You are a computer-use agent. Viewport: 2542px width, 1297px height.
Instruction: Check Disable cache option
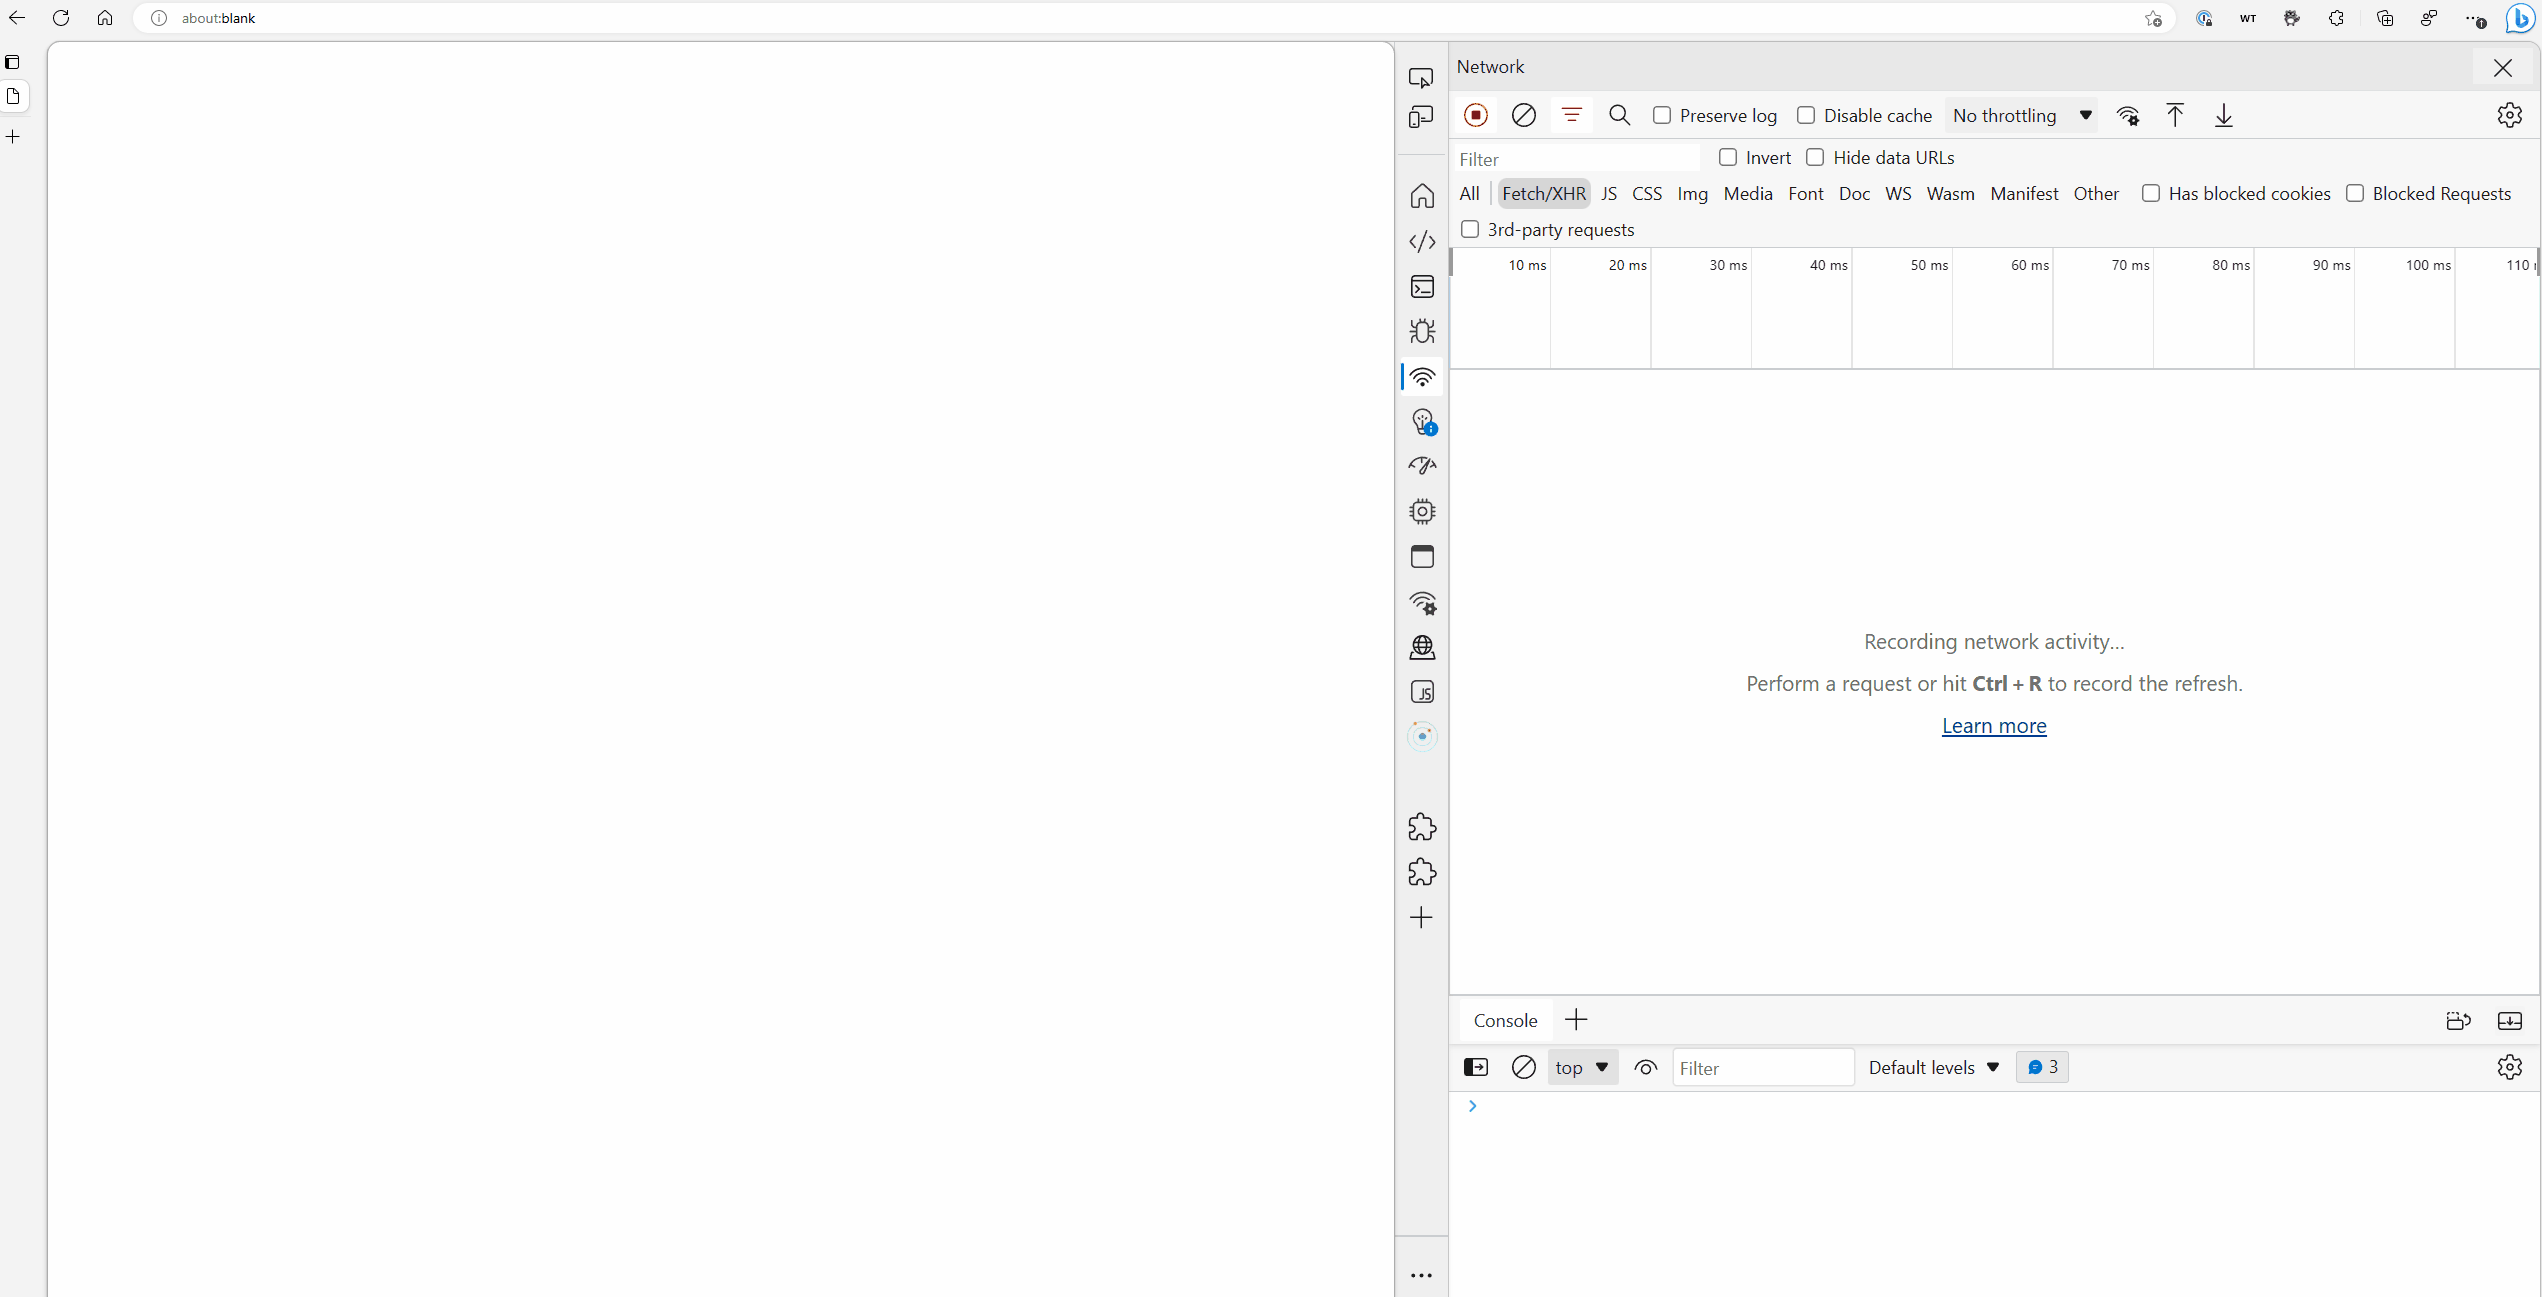tap(1806, 115)
